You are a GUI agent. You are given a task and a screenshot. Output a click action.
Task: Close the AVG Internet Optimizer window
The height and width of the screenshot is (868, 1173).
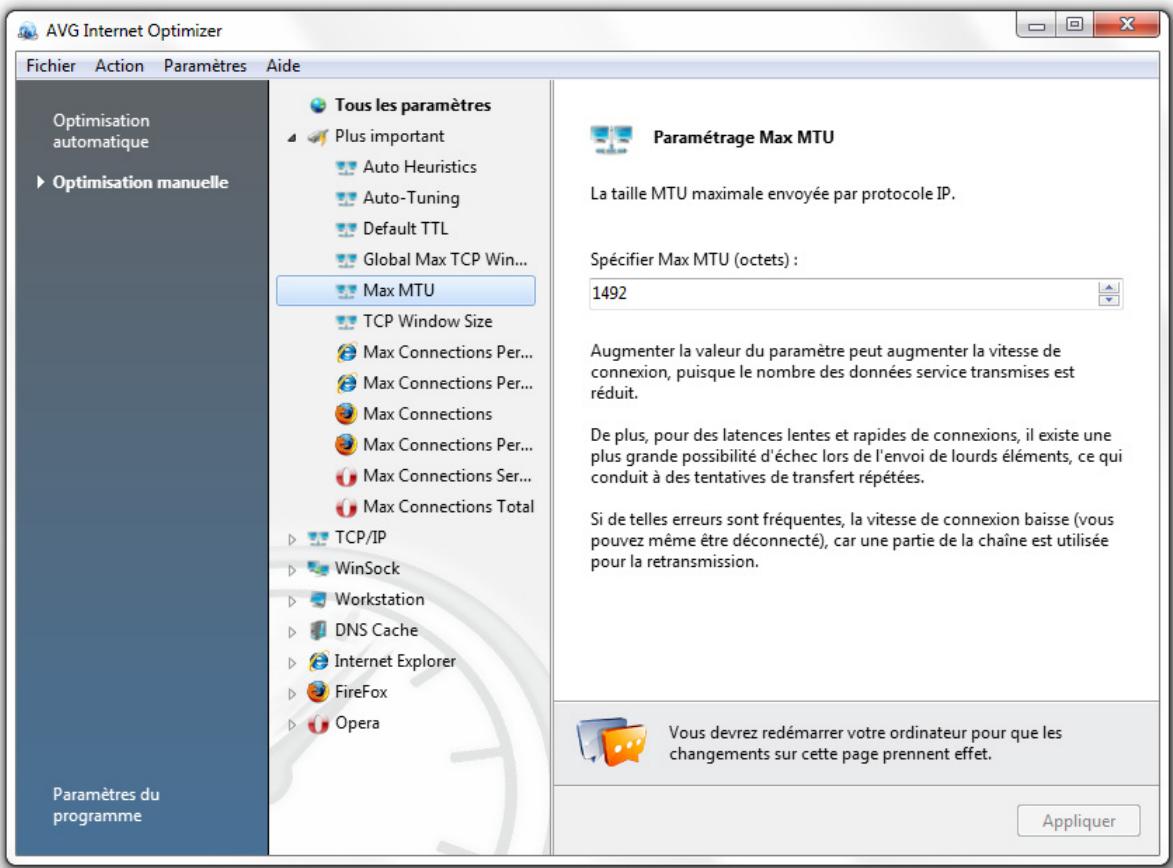[1127, 25]
